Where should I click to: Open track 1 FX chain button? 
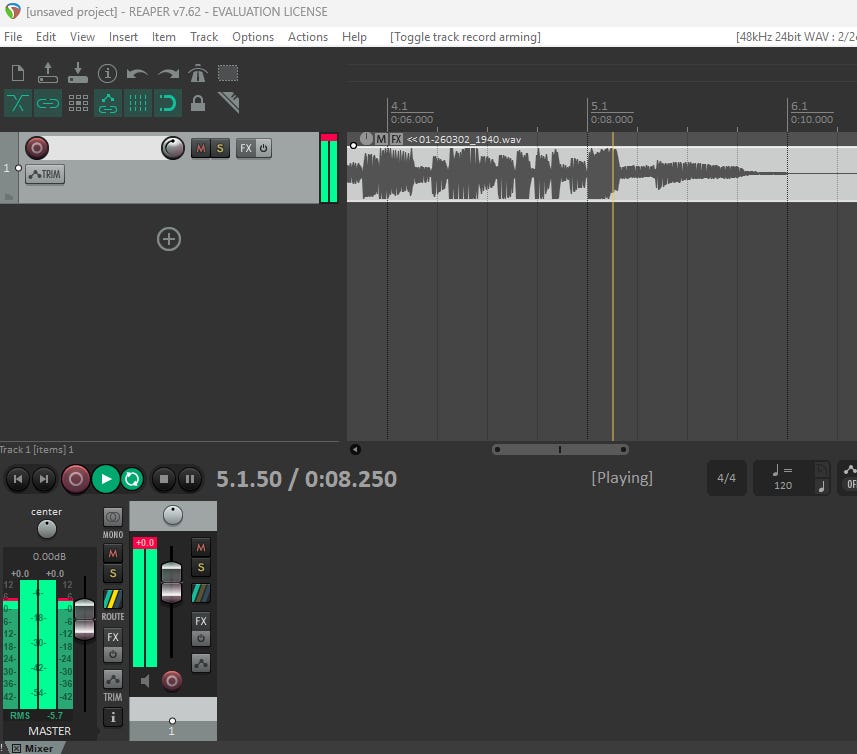246,148
